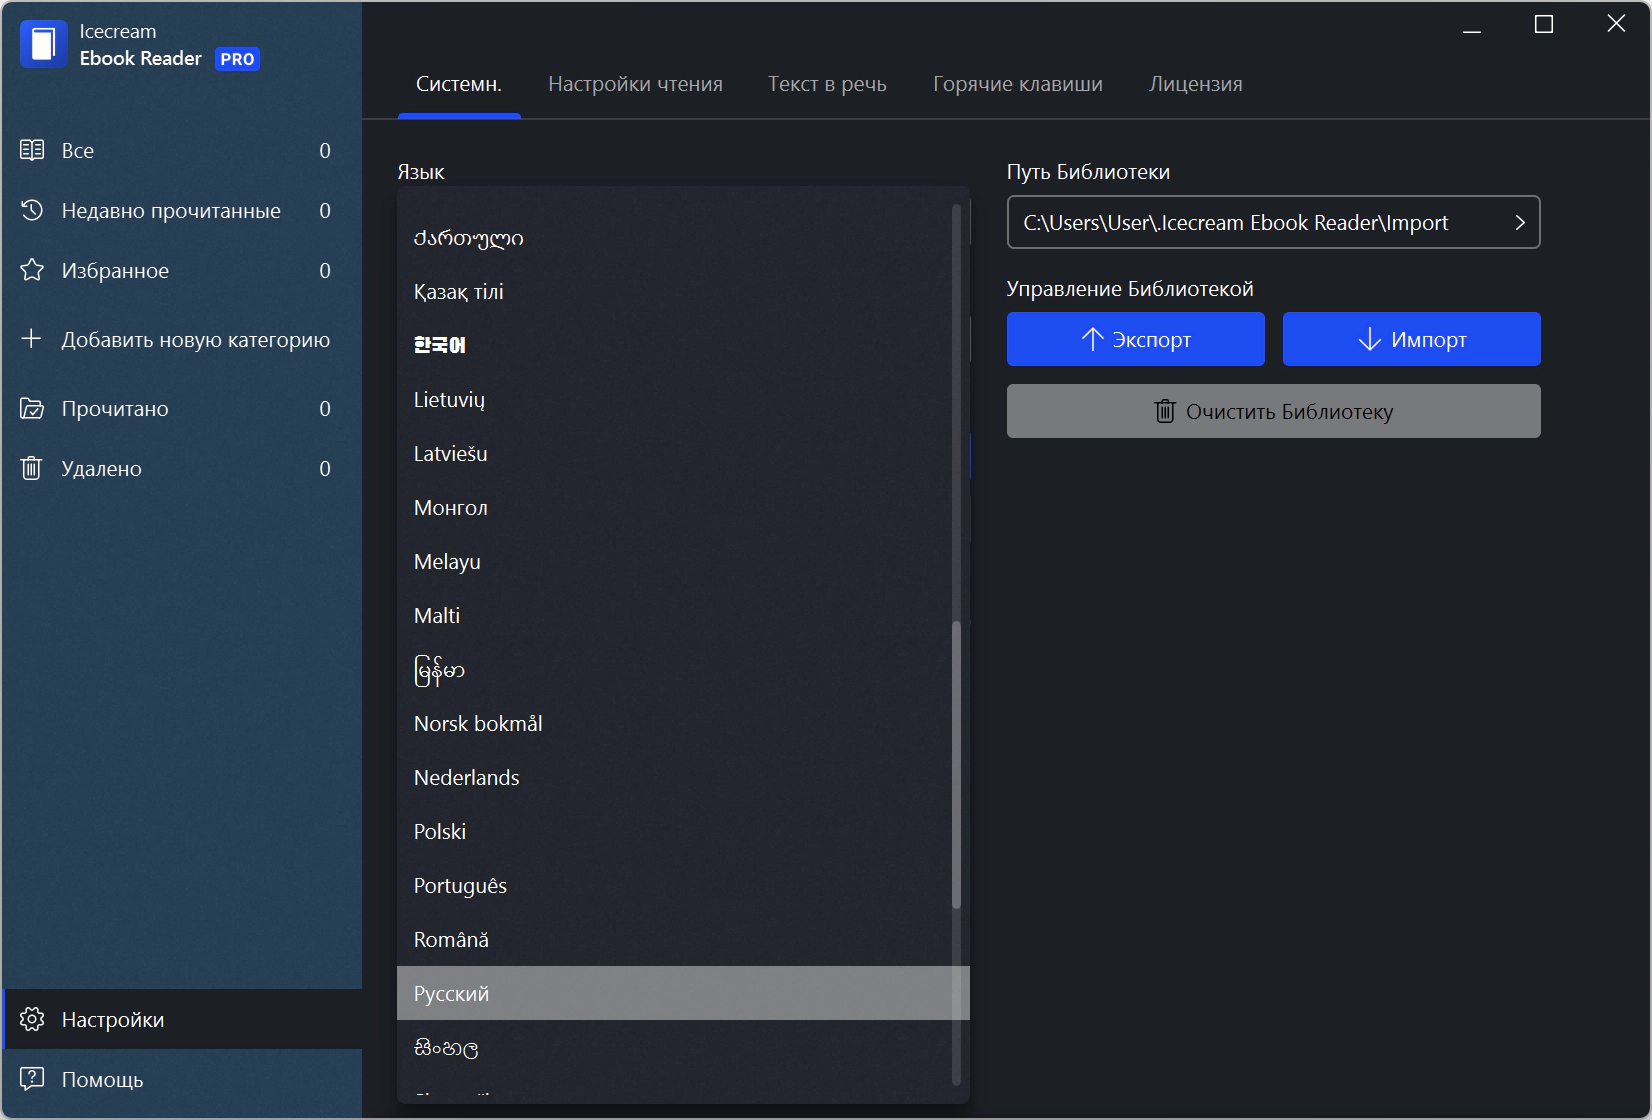Switch to the Системн. tab
Image resolution: width=1652 pixels, height=1120 pixels.
tap(459, 84)
